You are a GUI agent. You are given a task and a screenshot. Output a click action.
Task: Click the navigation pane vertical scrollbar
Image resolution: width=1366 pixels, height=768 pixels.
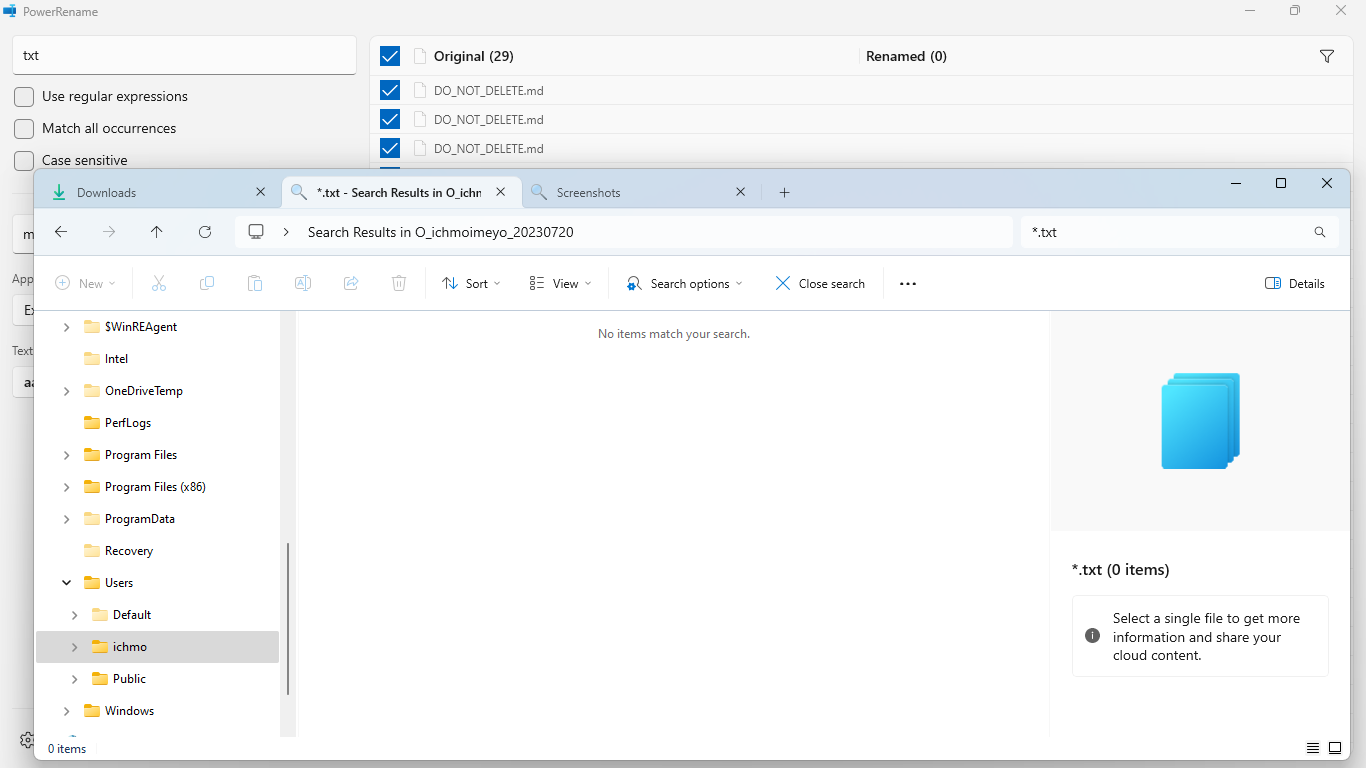tap(288, 618)
